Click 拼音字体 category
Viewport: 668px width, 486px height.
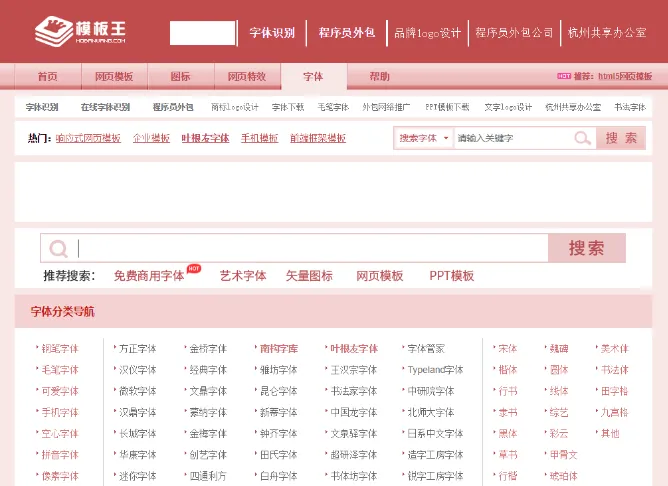coord(60,454)
